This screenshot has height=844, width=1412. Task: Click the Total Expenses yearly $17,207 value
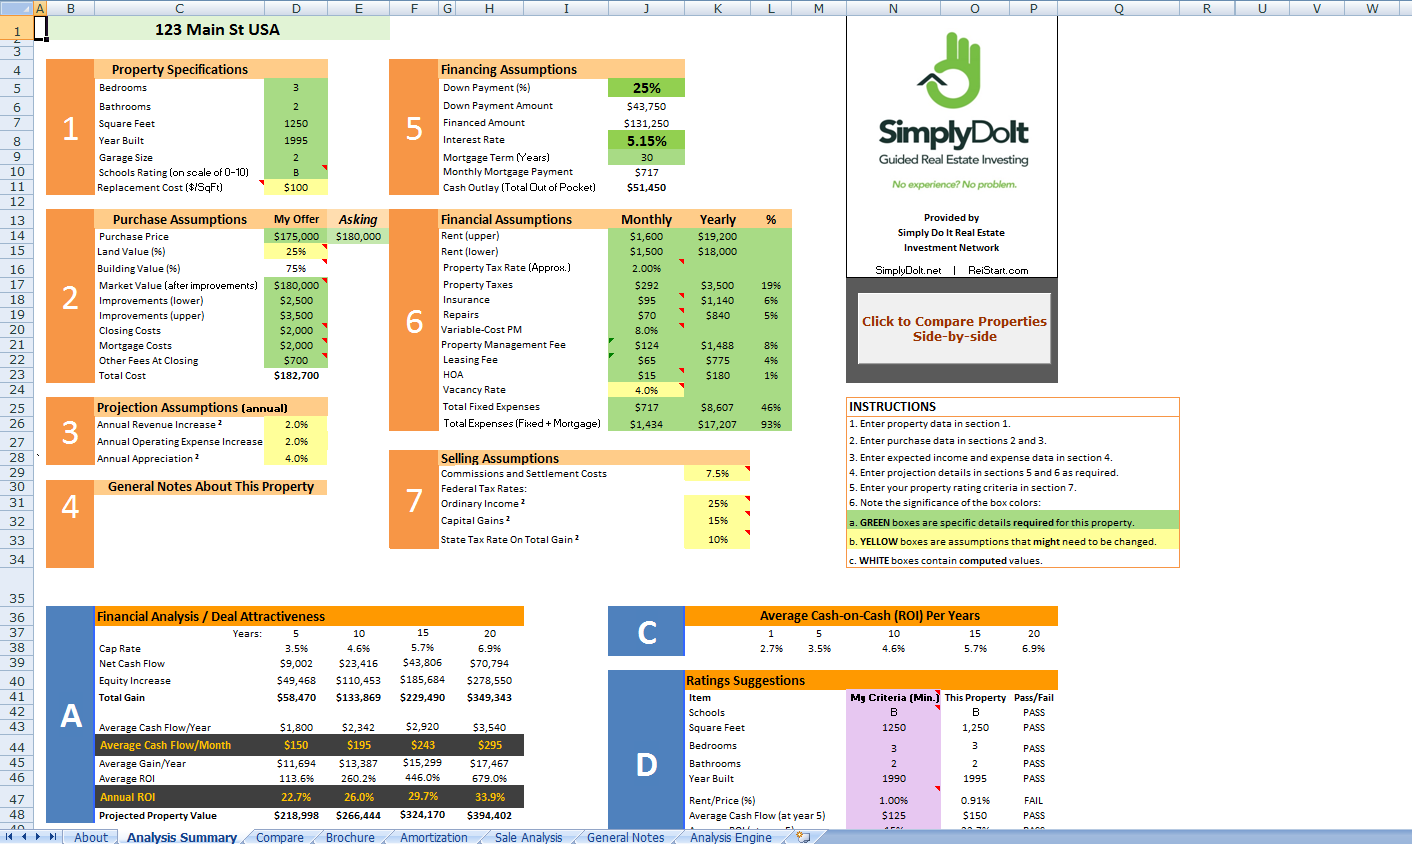pos(717,424)
